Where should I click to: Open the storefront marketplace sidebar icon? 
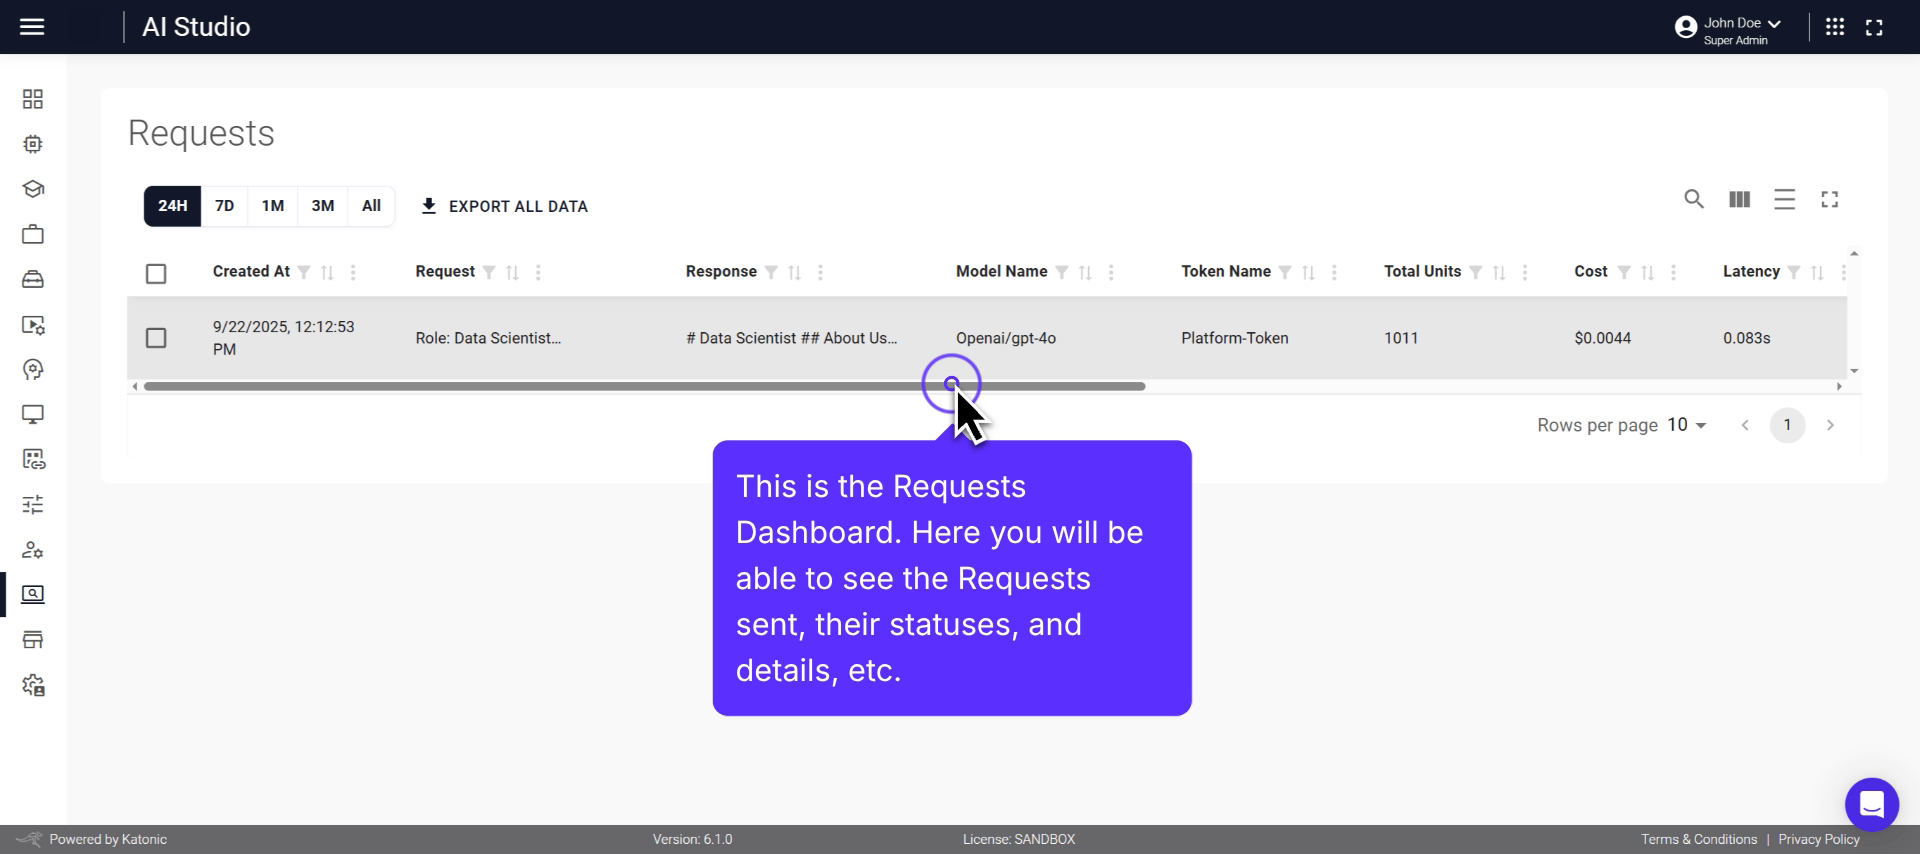click(33, 640)
